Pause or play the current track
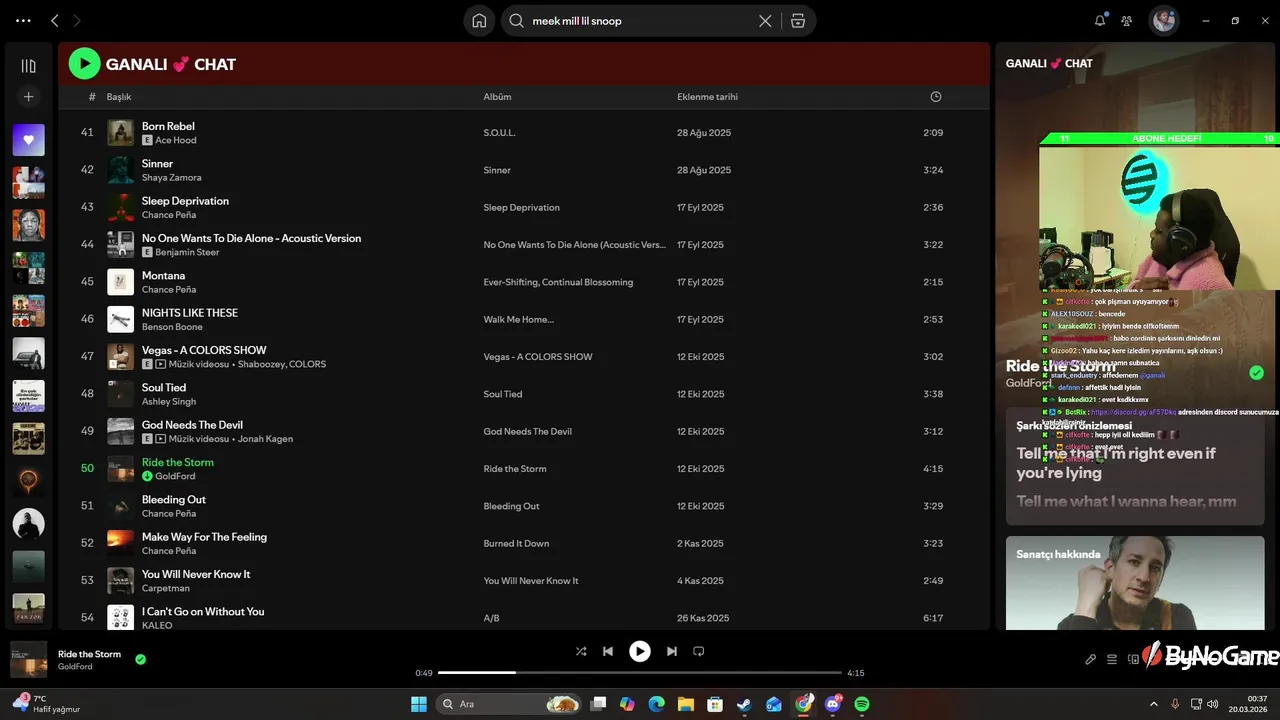This screenshot has height=720, width=1280. (640, 651)
